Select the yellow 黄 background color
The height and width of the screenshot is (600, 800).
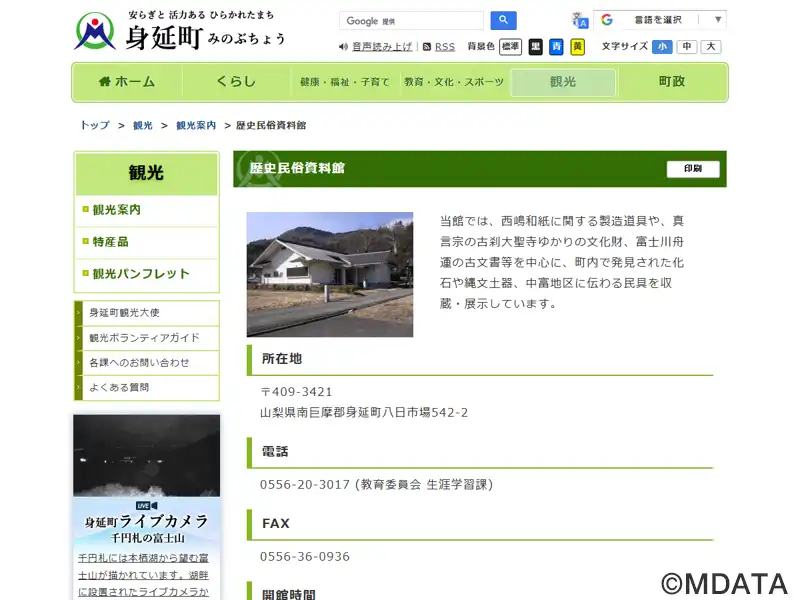click(x=577, y=47)
